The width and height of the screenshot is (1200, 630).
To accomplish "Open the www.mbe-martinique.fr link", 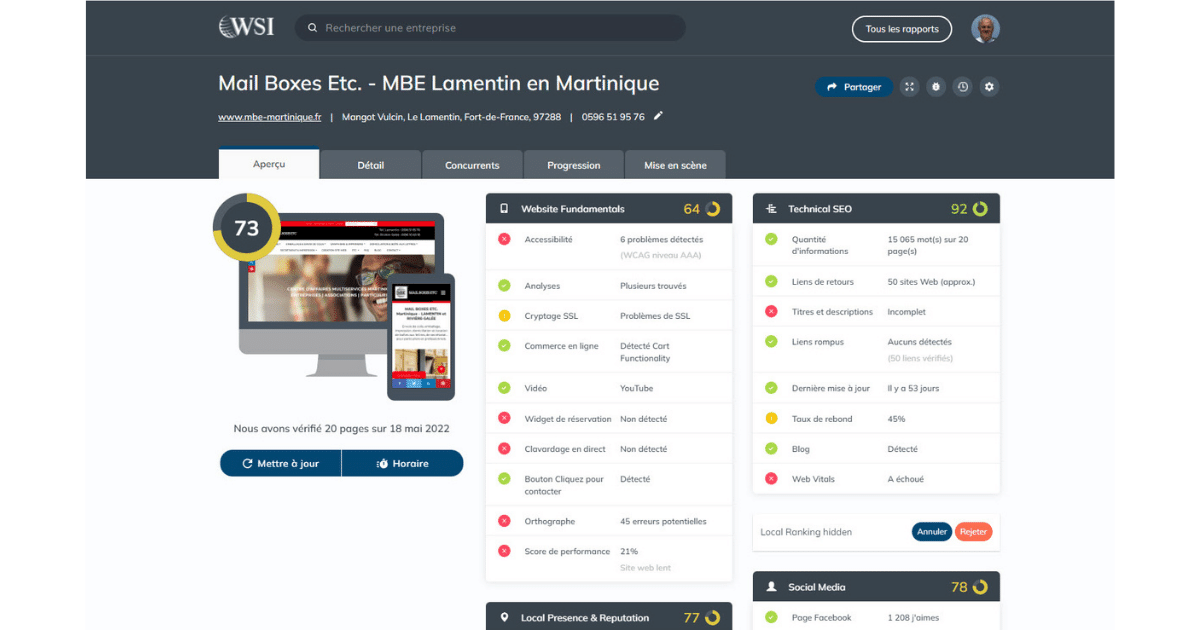I will [270, 117].
